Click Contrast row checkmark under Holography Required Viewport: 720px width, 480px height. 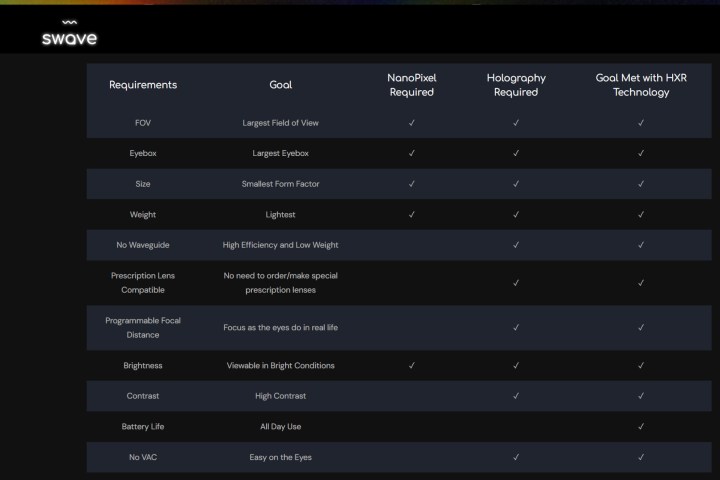(515, 396)
